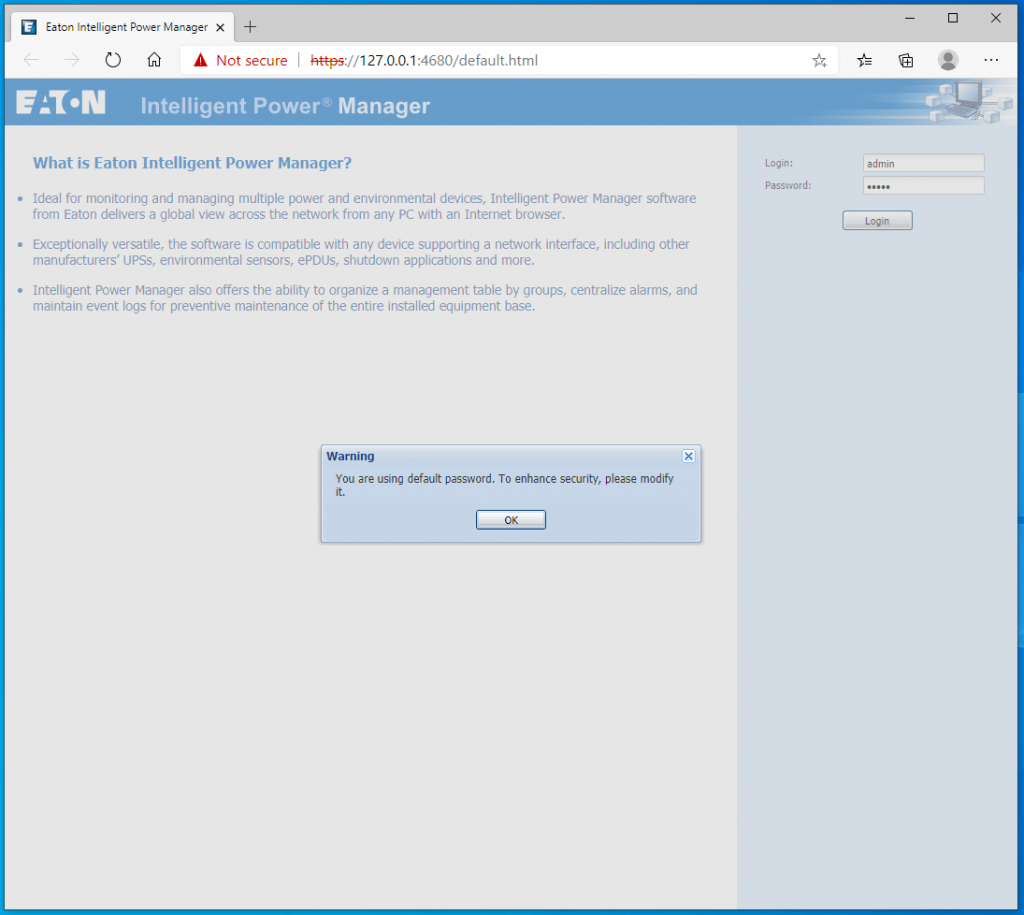Focus the Password field

click(923, 186)
